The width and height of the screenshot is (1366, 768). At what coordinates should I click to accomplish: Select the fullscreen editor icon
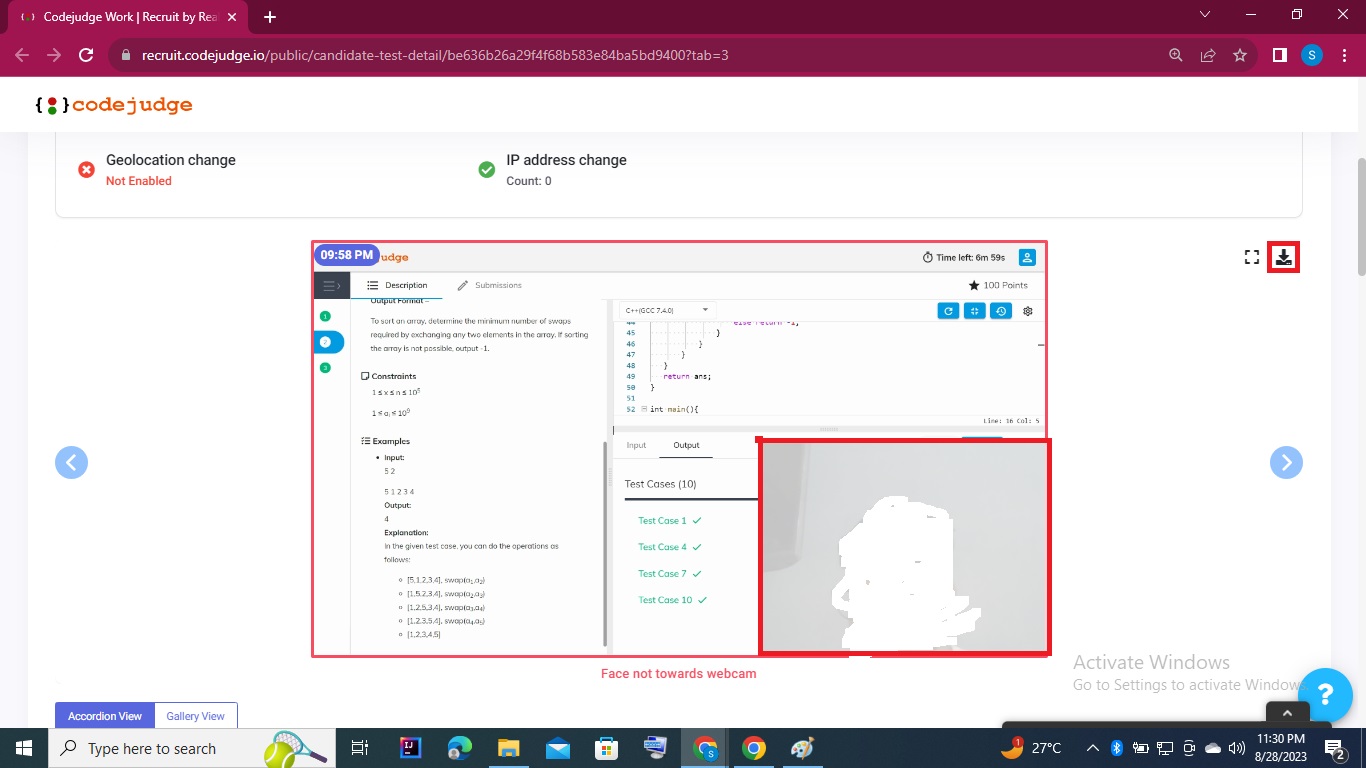(x=974, y=310)
